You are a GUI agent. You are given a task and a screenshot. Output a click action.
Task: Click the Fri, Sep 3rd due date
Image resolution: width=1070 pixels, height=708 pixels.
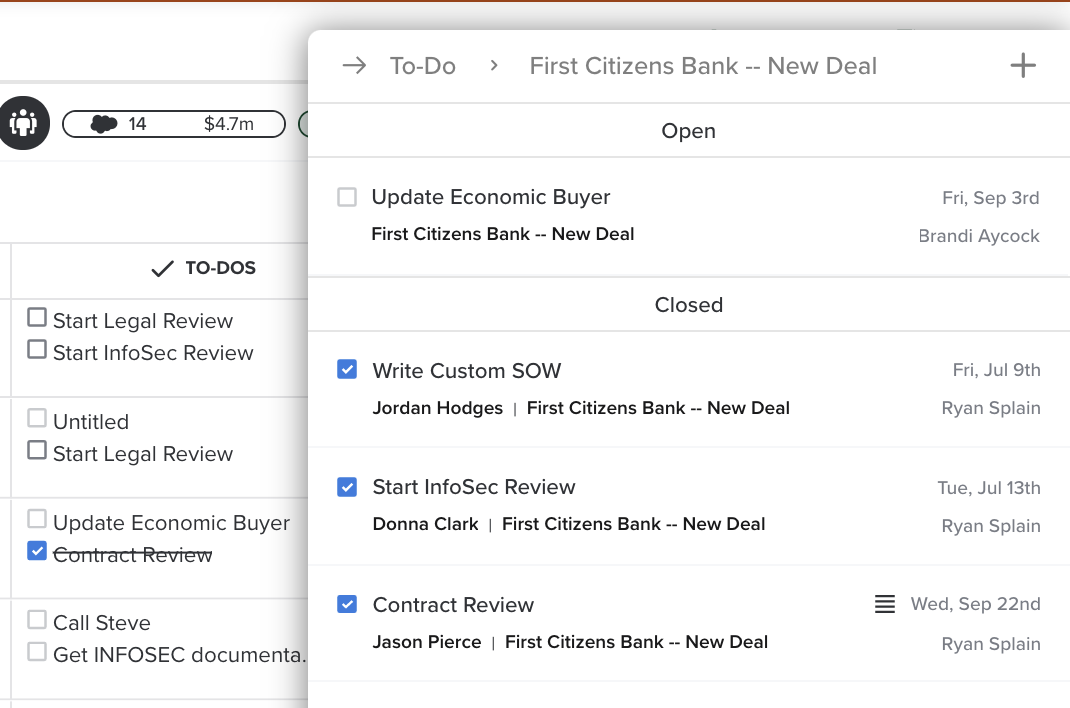(x=990, y=198)
